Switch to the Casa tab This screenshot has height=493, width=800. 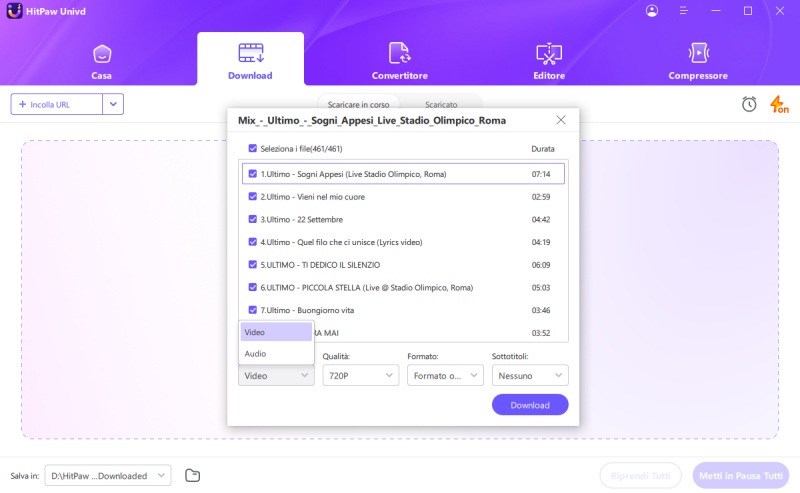coord(102,59)
